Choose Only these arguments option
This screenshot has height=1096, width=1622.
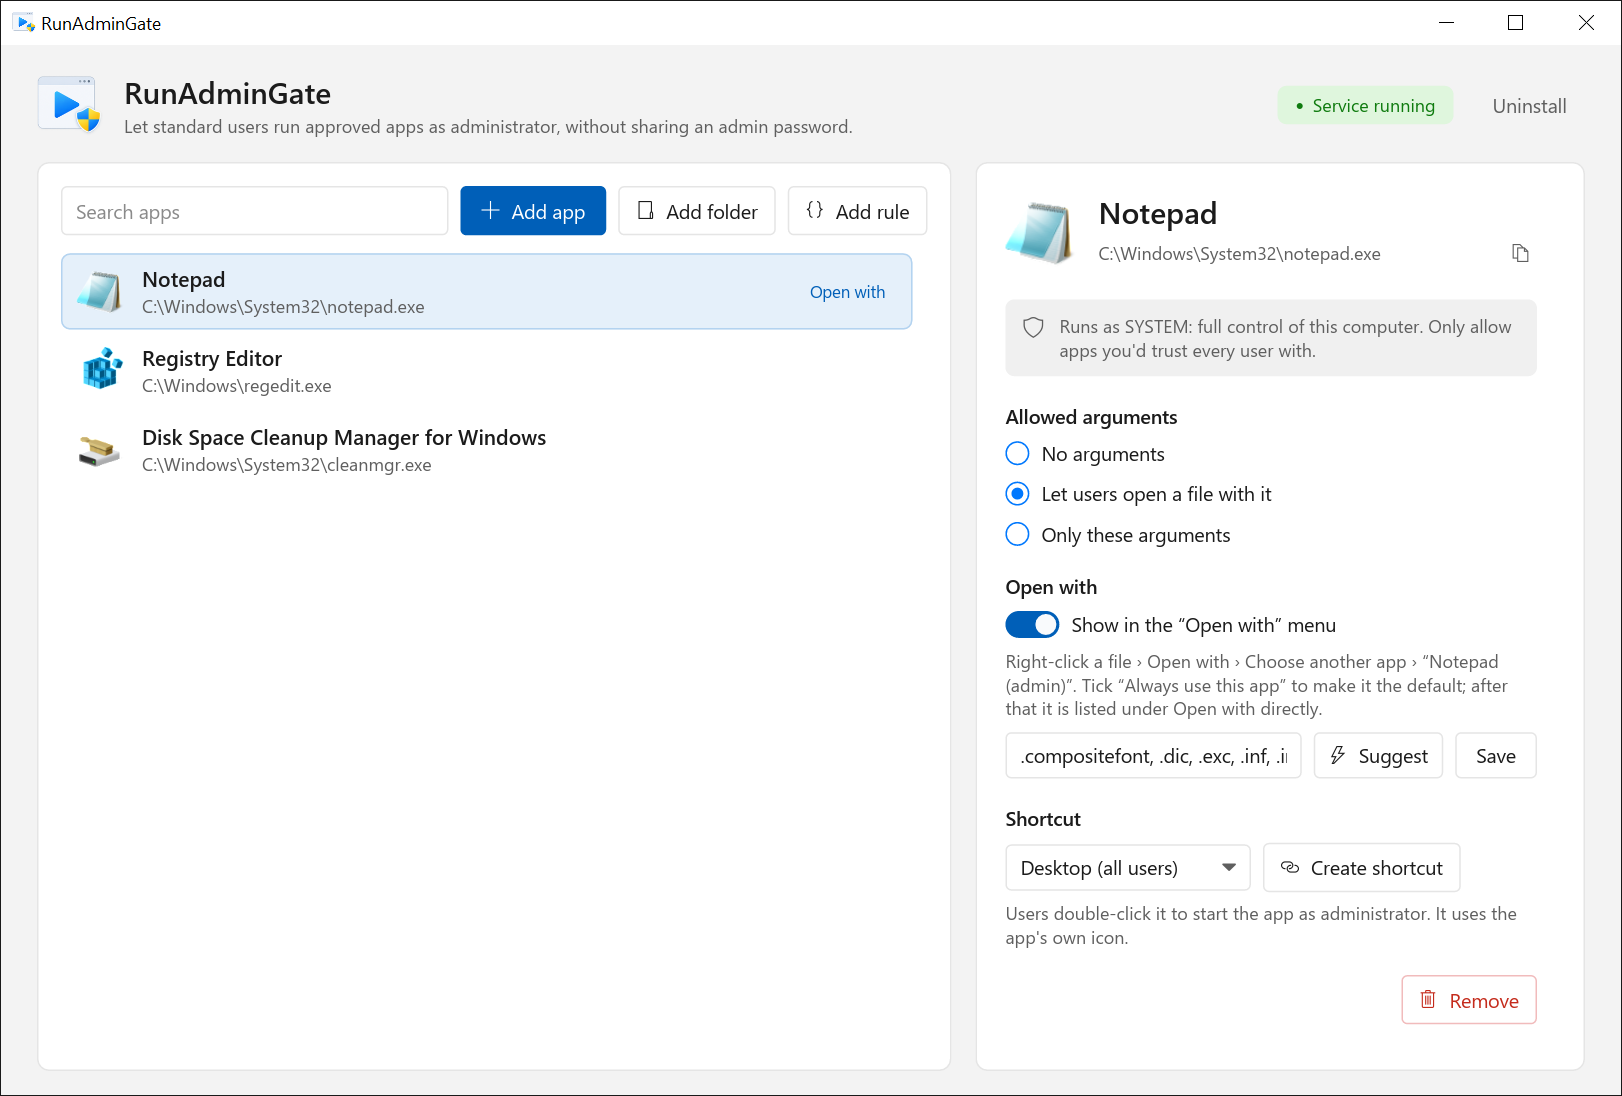click(x=1118, y=535)
